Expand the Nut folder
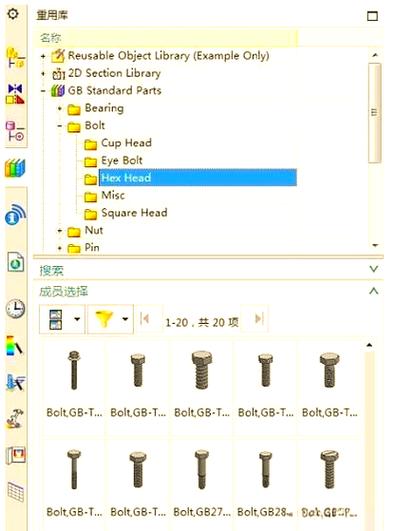394x531 pixels. (60, 231)
